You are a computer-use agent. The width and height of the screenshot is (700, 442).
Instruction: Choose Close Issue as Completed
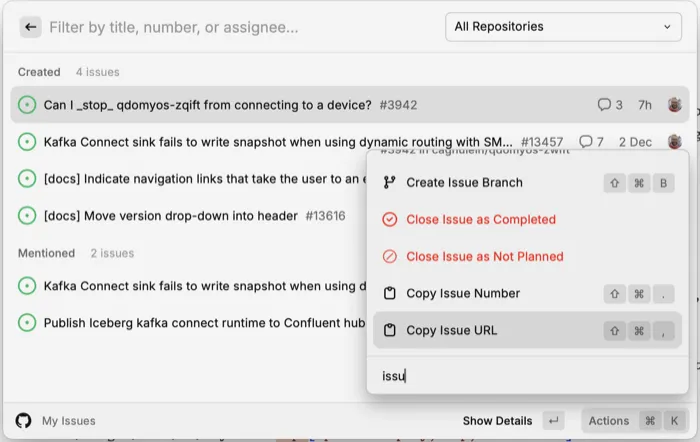click(480, 220)
